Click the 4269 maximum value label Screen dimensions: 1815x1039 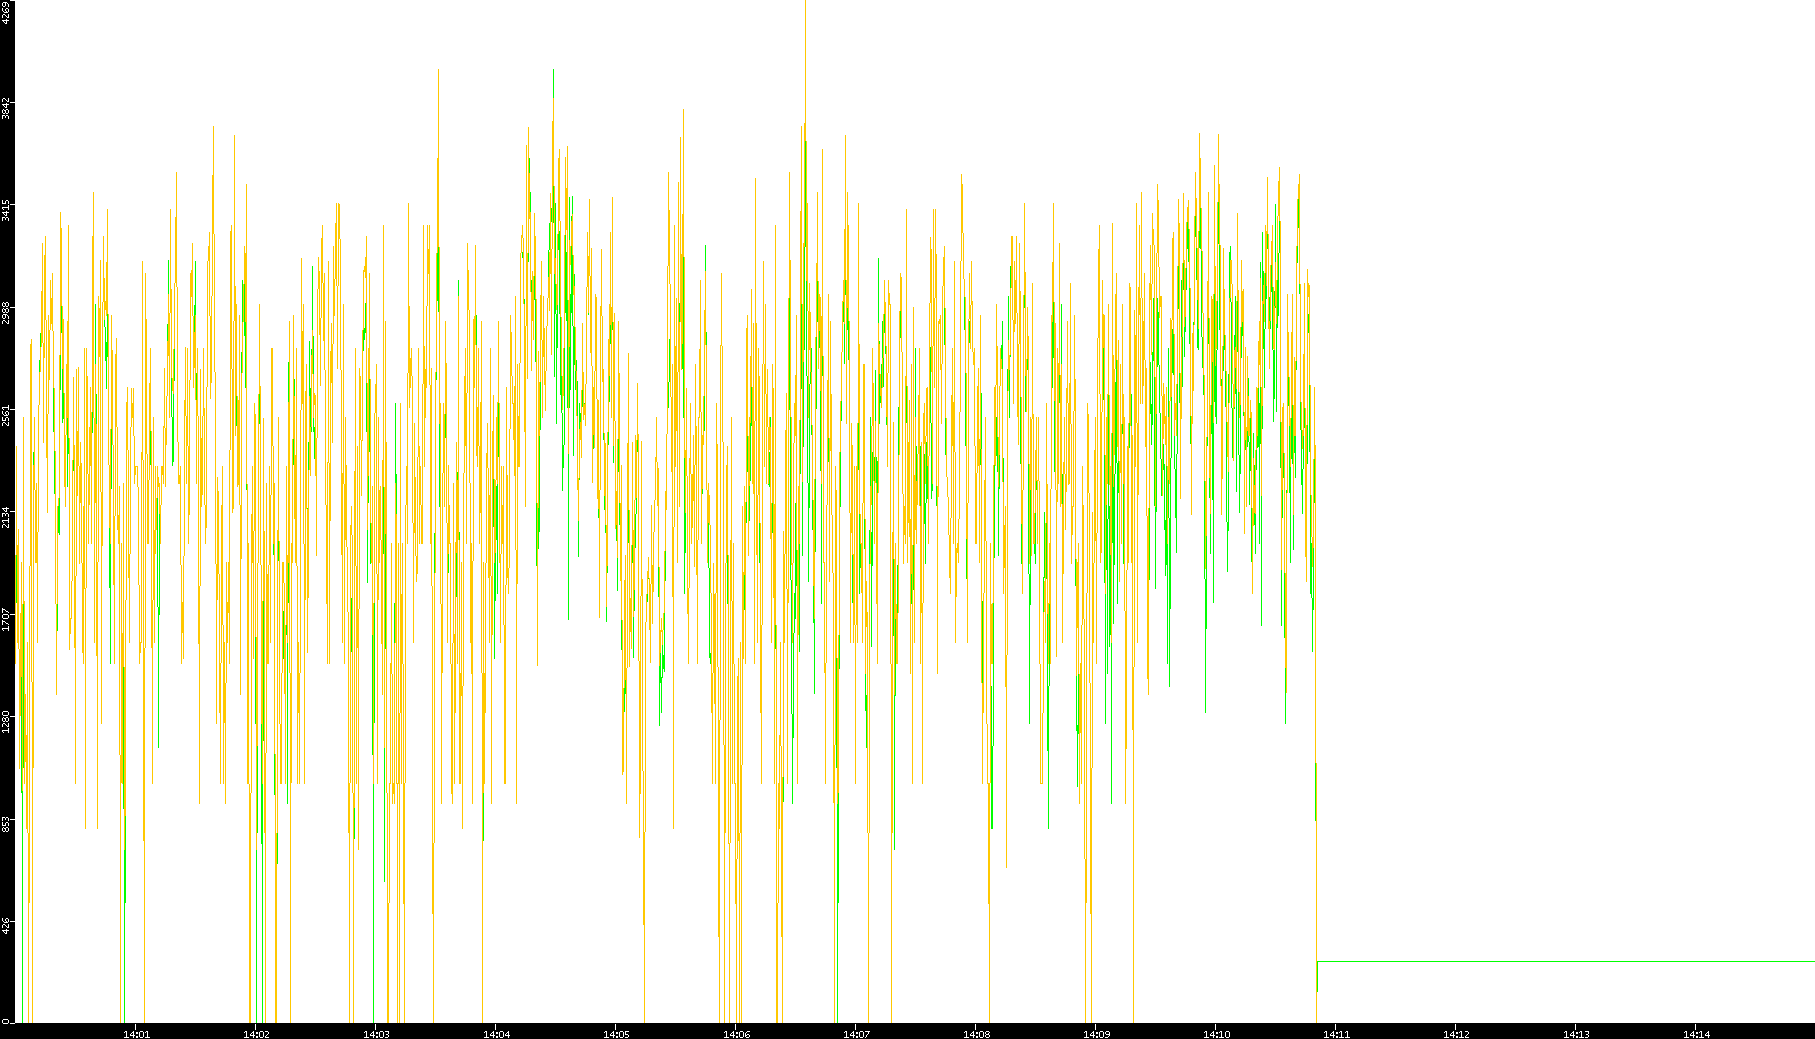click(x=6, y=12)
